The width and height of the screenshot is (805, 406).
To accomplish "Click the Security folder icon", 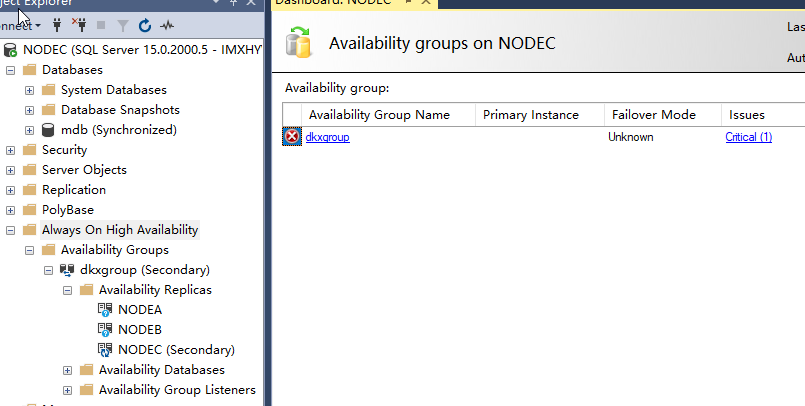I will [30, 149].
